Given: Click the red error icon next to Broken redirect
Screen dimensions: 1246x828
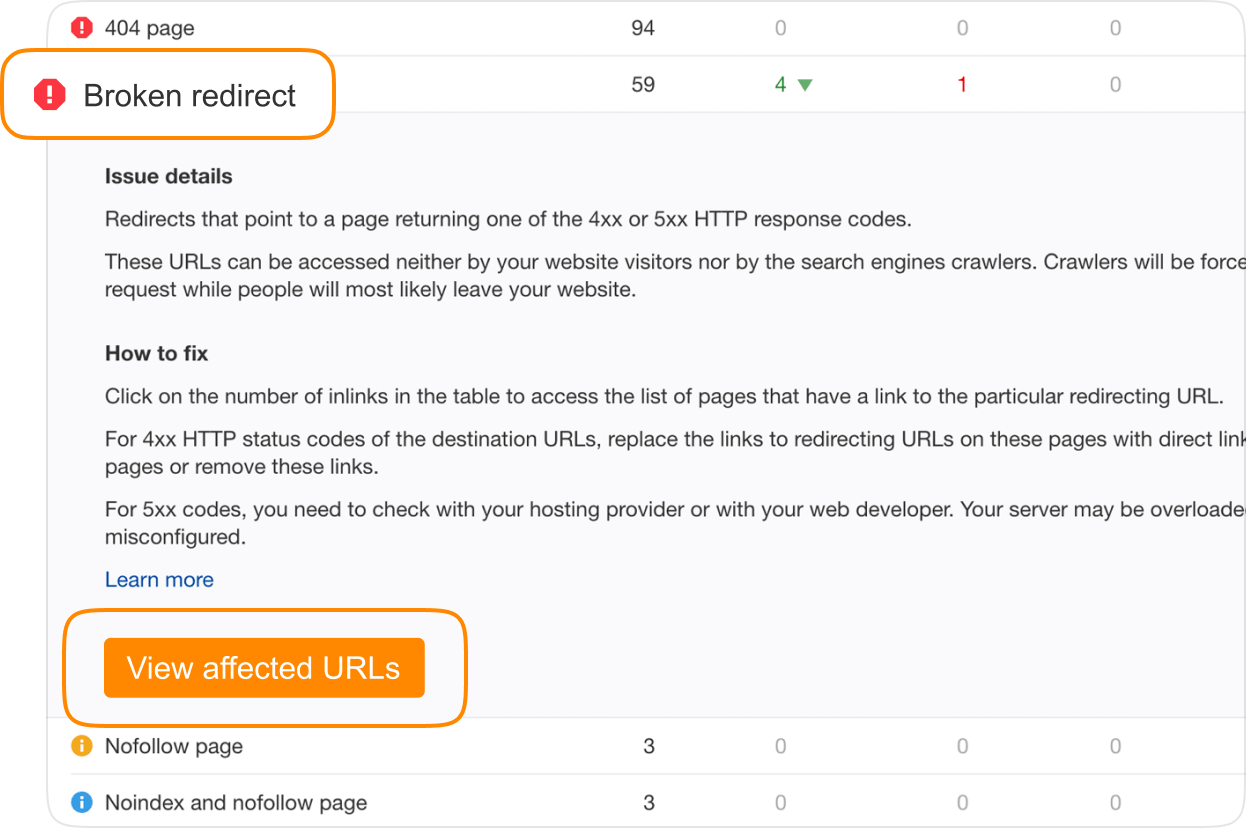Looking at the screenshot, I should point(49,95).
